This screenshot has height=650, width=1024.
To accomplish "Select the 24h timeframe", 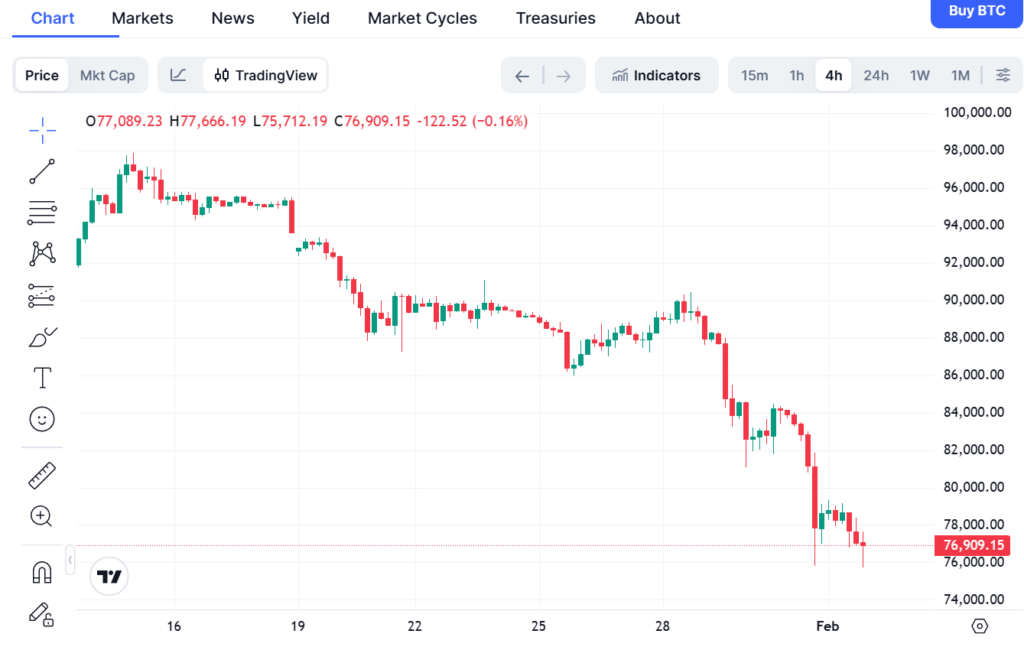I will click(876, 75).
